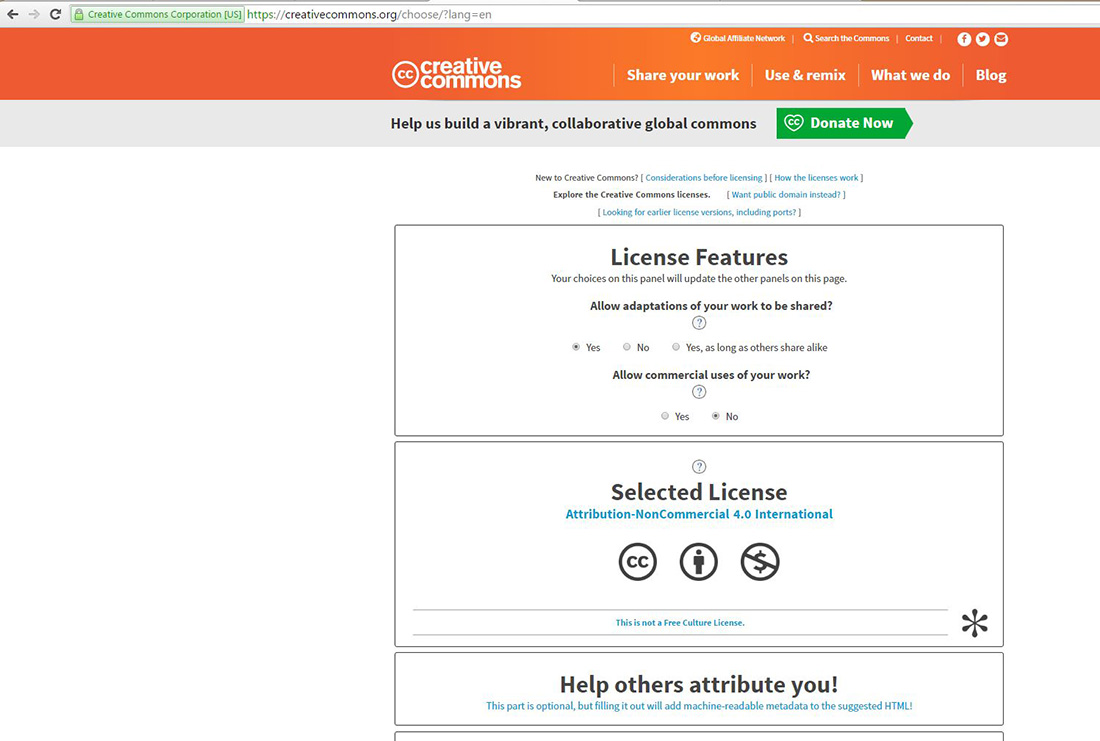Go to the Blog menu item
The image size is (1100, 741).
[991, 75]
